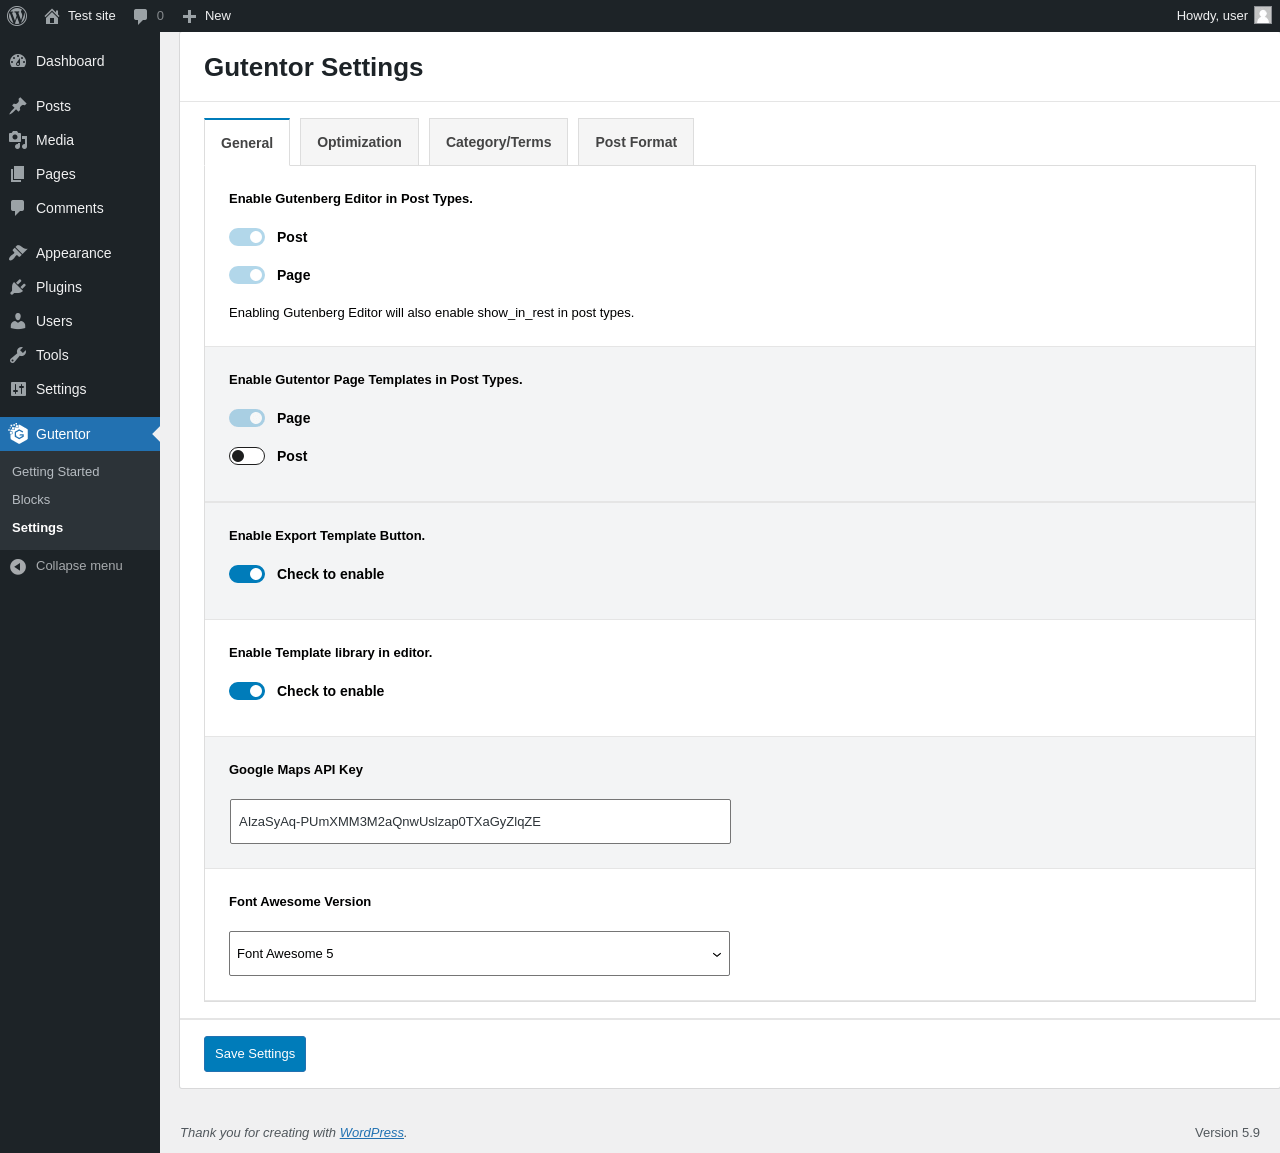This screenshot has width=1280, height=1153.
Task: Open Getting Started in the Gutentor submenu
Action: pyautogui.click(x=56, y=472)
